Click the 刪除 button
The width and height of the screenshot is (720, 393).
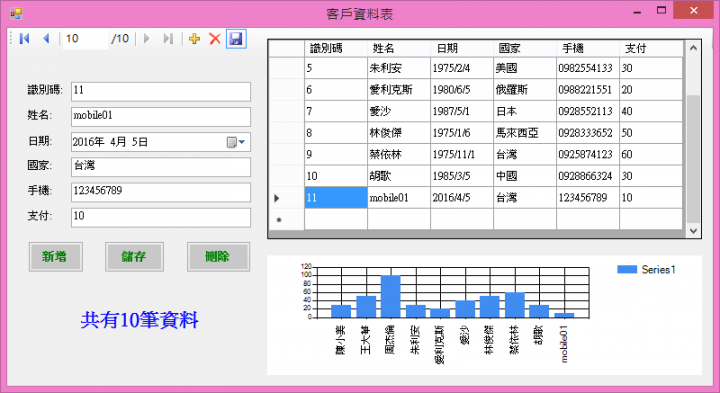pos(218,257)
